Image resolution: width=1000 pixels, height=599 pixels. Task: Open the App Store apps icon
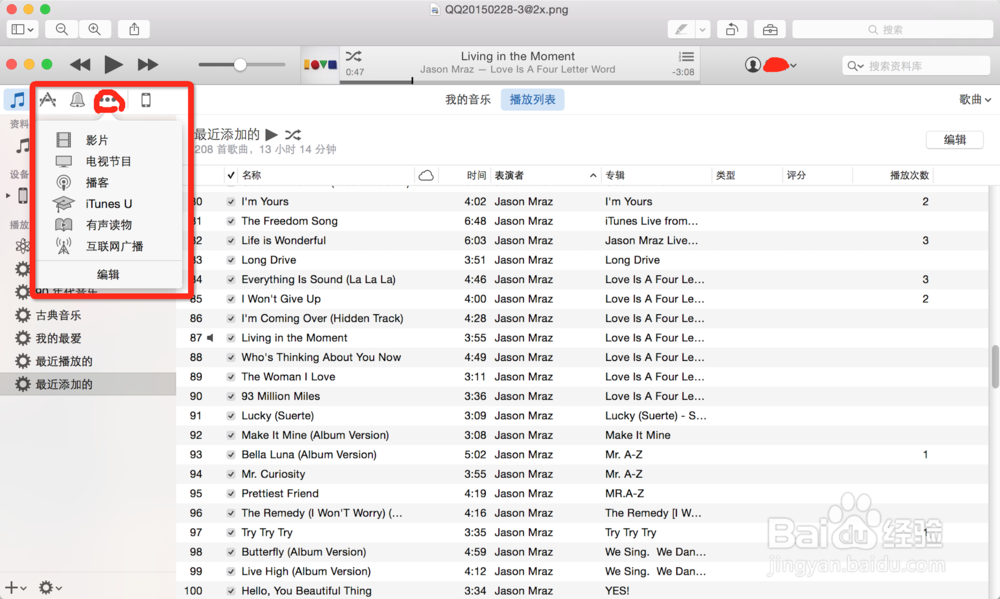pyautogui.click(x=48, y=100)
